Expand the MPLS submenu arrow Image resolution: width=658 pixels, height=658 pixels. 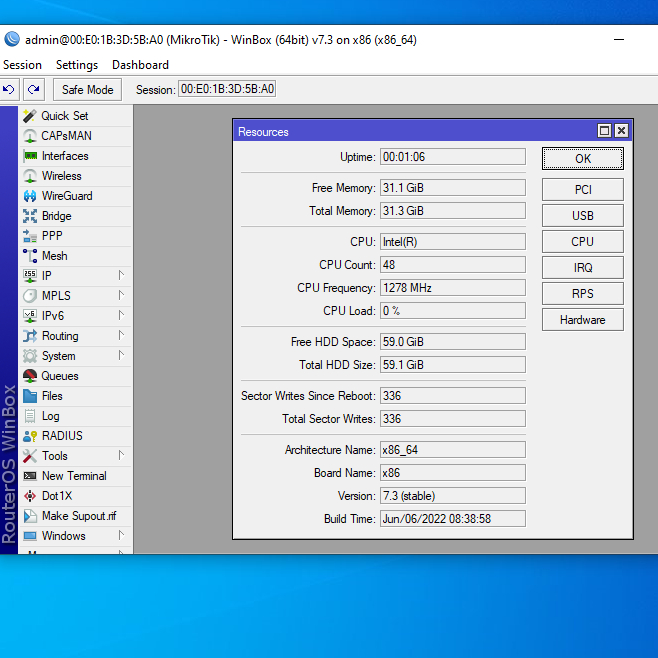(x=121, y=295)
